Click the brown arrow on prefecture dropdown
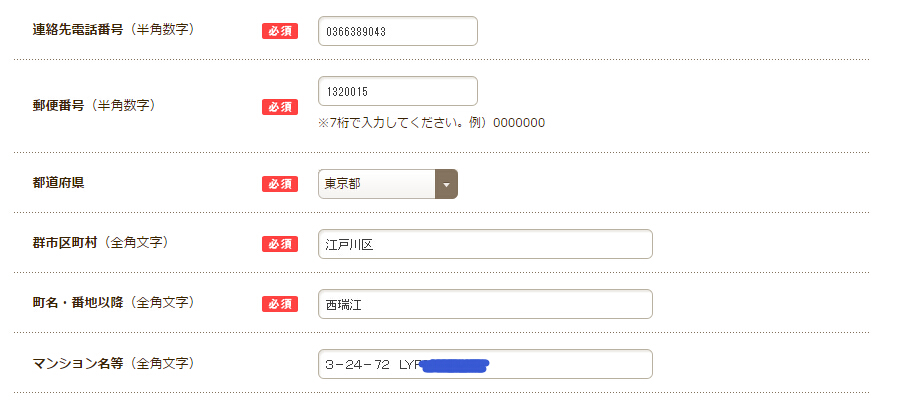 [446, 184]
